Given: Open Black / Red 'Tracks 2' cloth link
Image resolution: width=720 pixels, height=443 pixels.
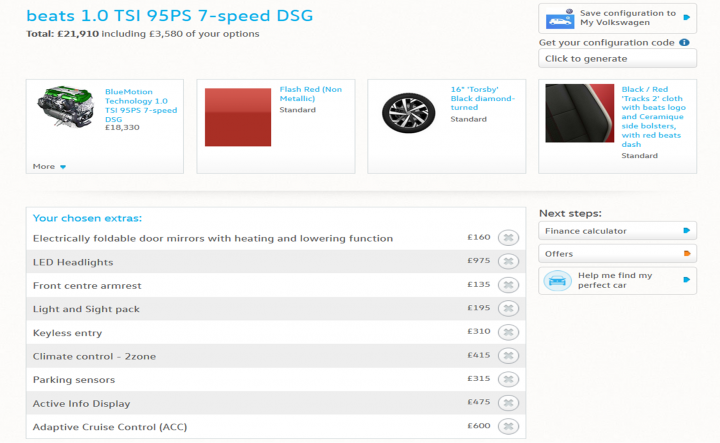Looking at the screenshot, I should coord(653,117).
